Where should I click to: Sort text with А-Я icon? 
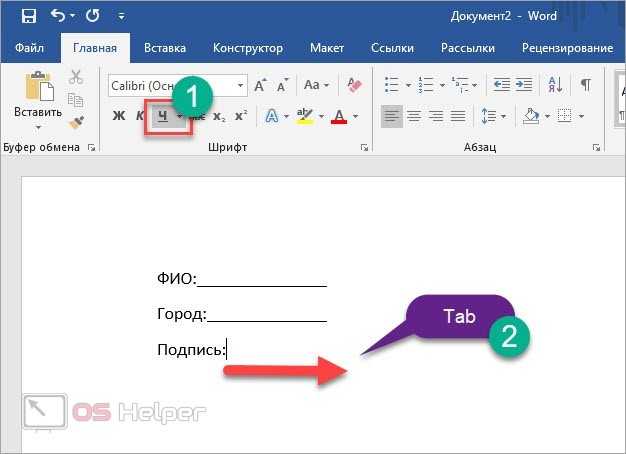[555, 85]
